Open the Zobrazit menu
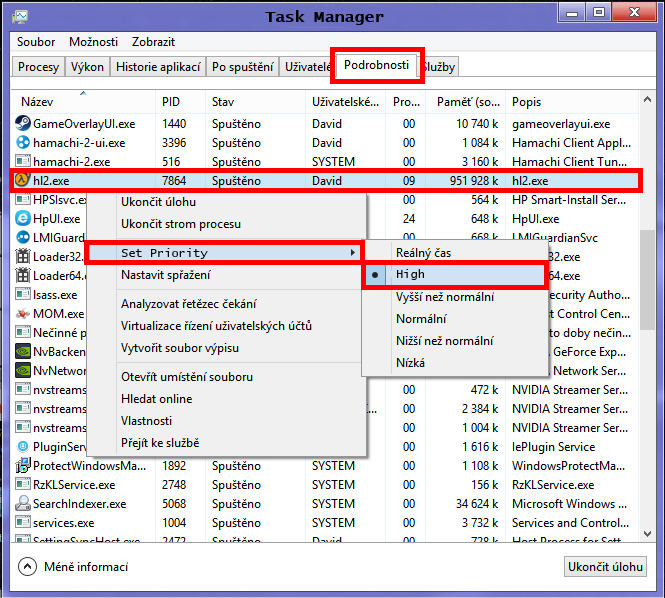Viewport: 665px width, 598px height. point(153,42)
